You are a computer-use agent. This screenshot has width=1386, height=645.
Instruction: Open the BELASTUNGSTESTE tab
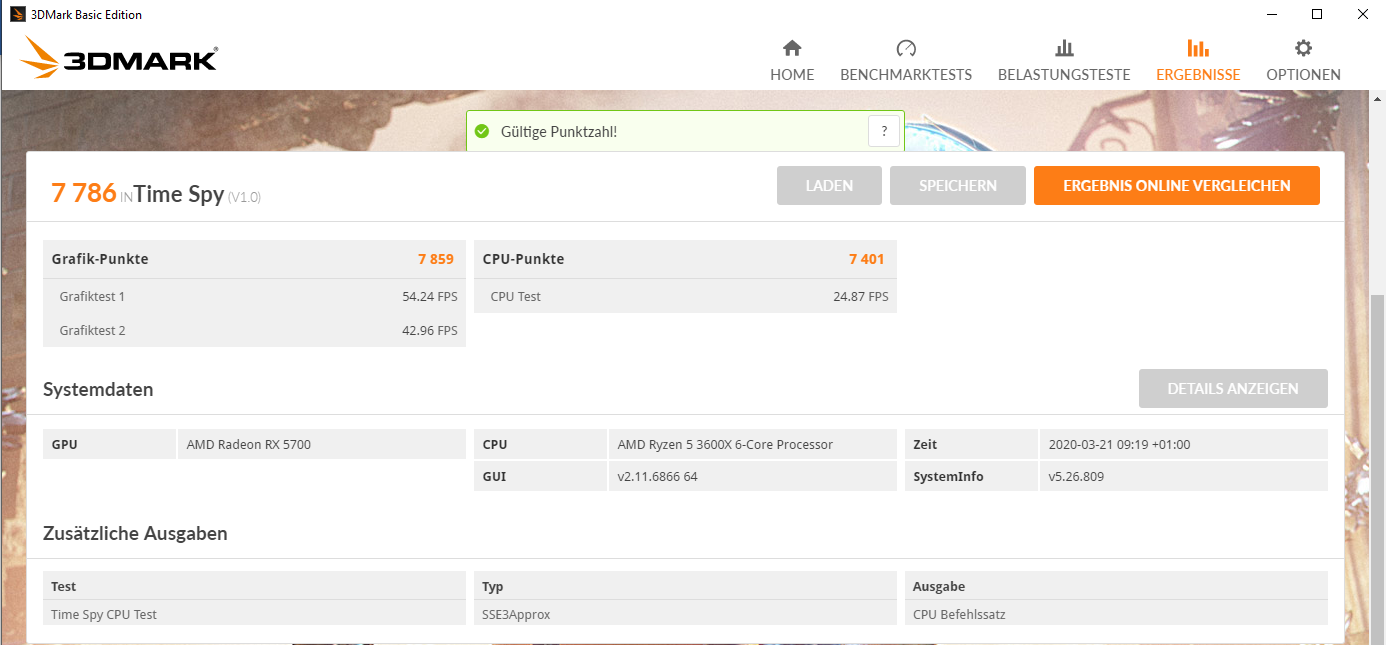point(1064,60)
